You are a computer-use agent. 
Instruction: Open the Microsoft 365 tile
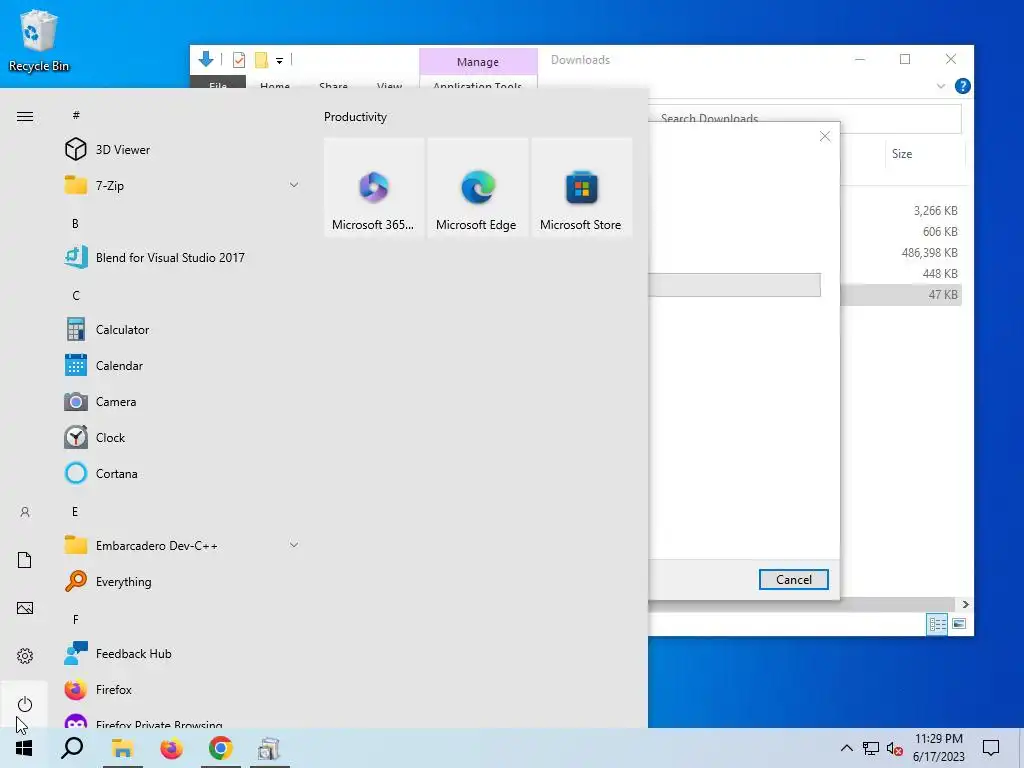[374, 187]
